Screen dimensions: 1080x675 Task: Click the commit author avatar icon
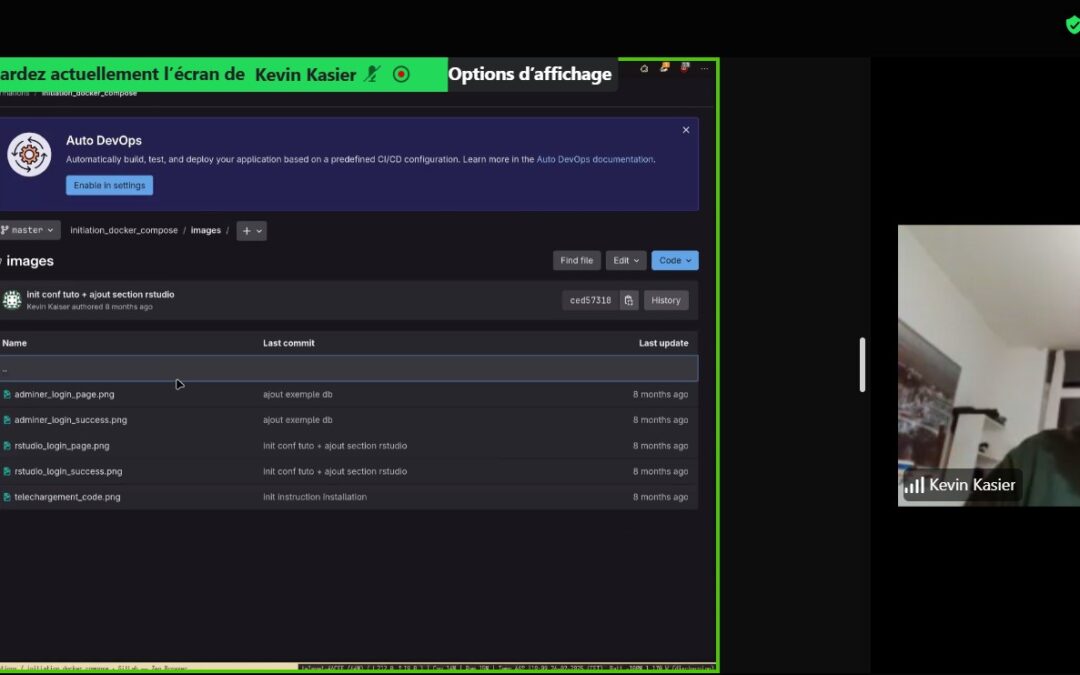[12, 300]
